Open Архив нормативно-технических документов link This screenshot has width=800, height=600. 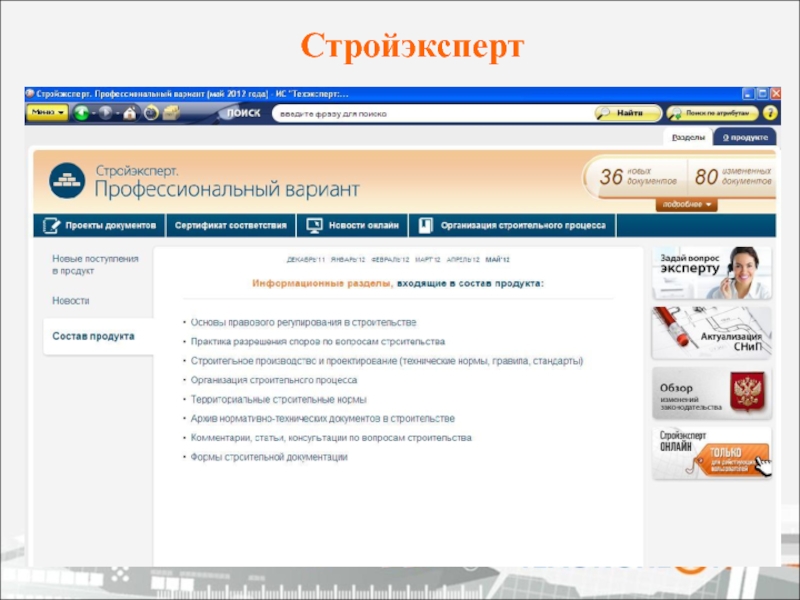(x=322, y=418)
